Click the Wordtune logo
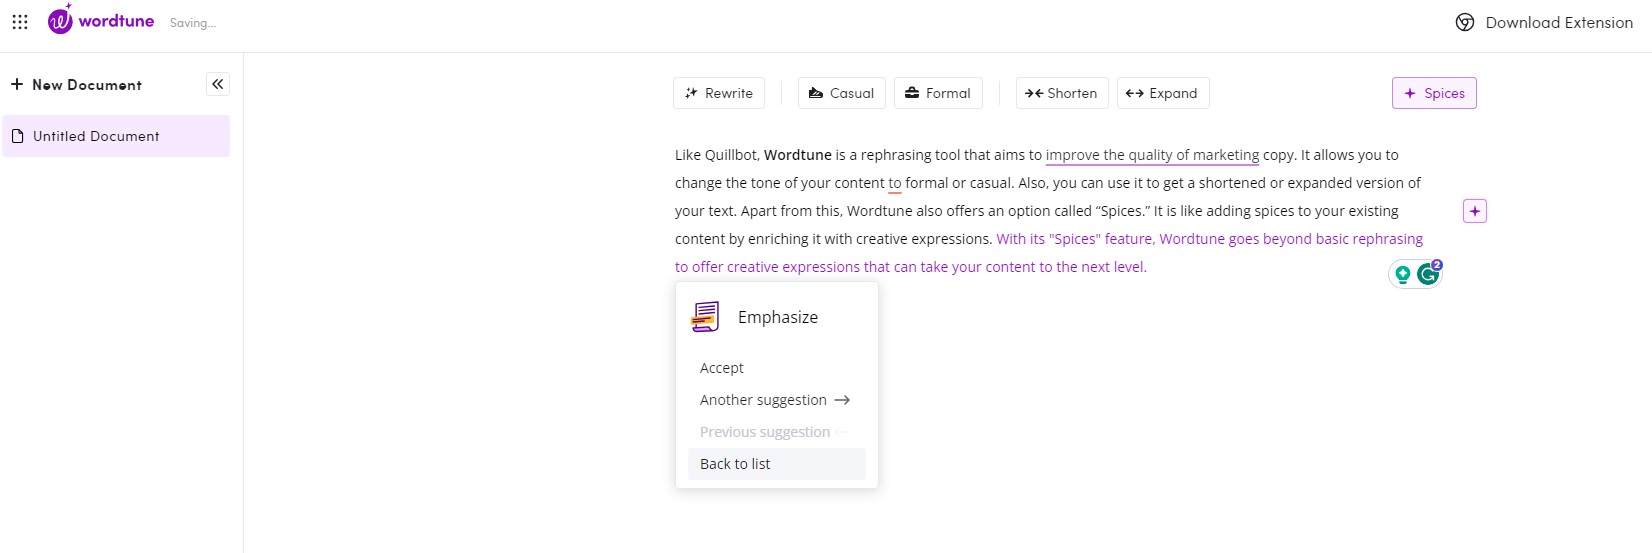1652x553 pixels. 101,20
